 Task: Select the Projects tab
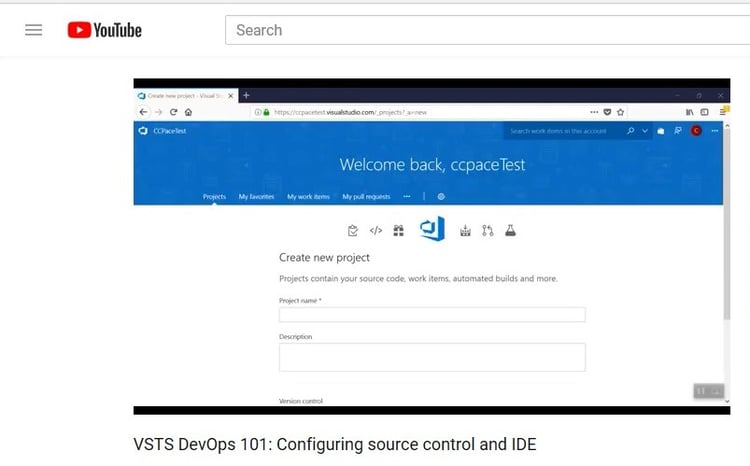pyautogui.click(x=214, y=197)
